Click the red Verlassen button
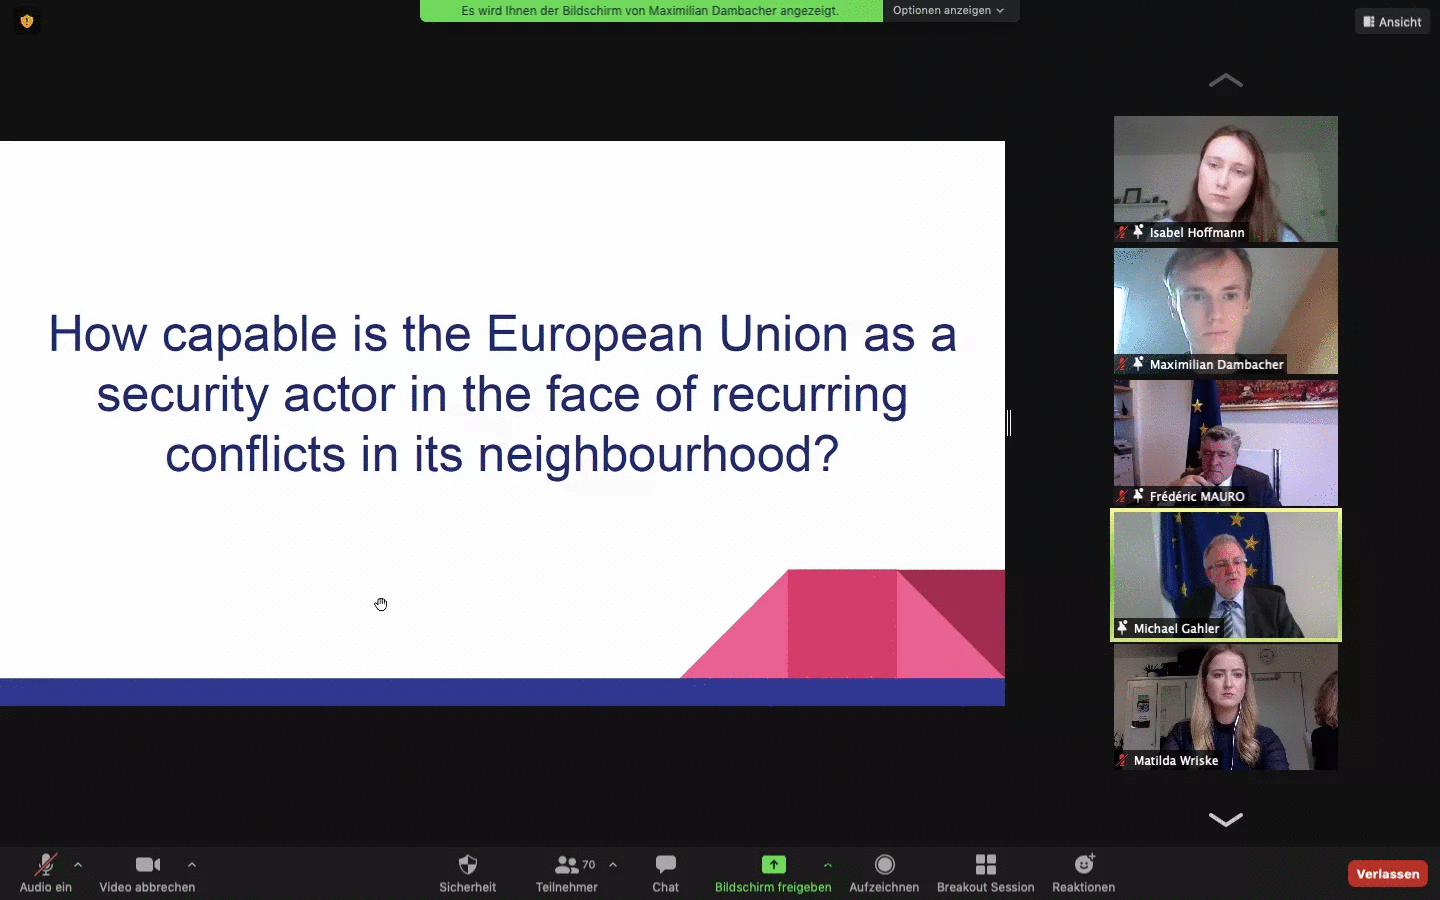Screen dimensions: 1440x900 1387,874
